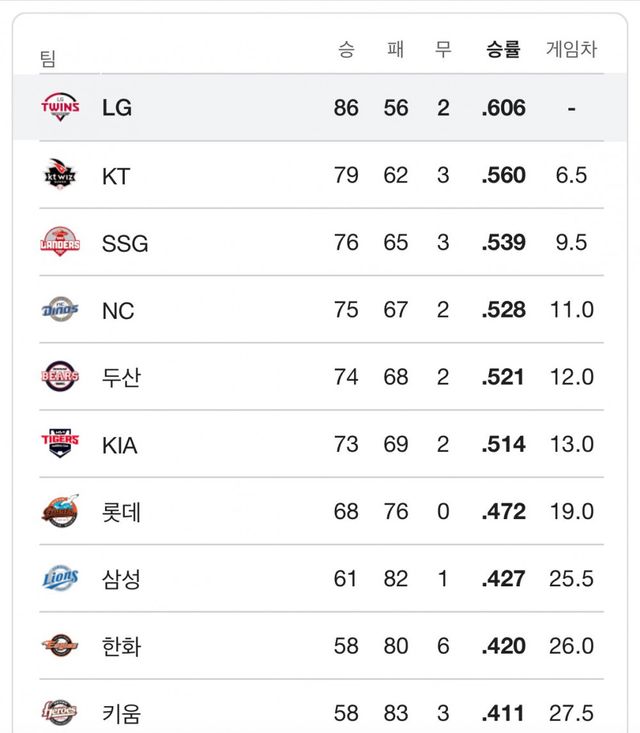Click the SSG Landers team logo
The height and width of the screenshot is (733, 640).
click(x=60, y=242)
